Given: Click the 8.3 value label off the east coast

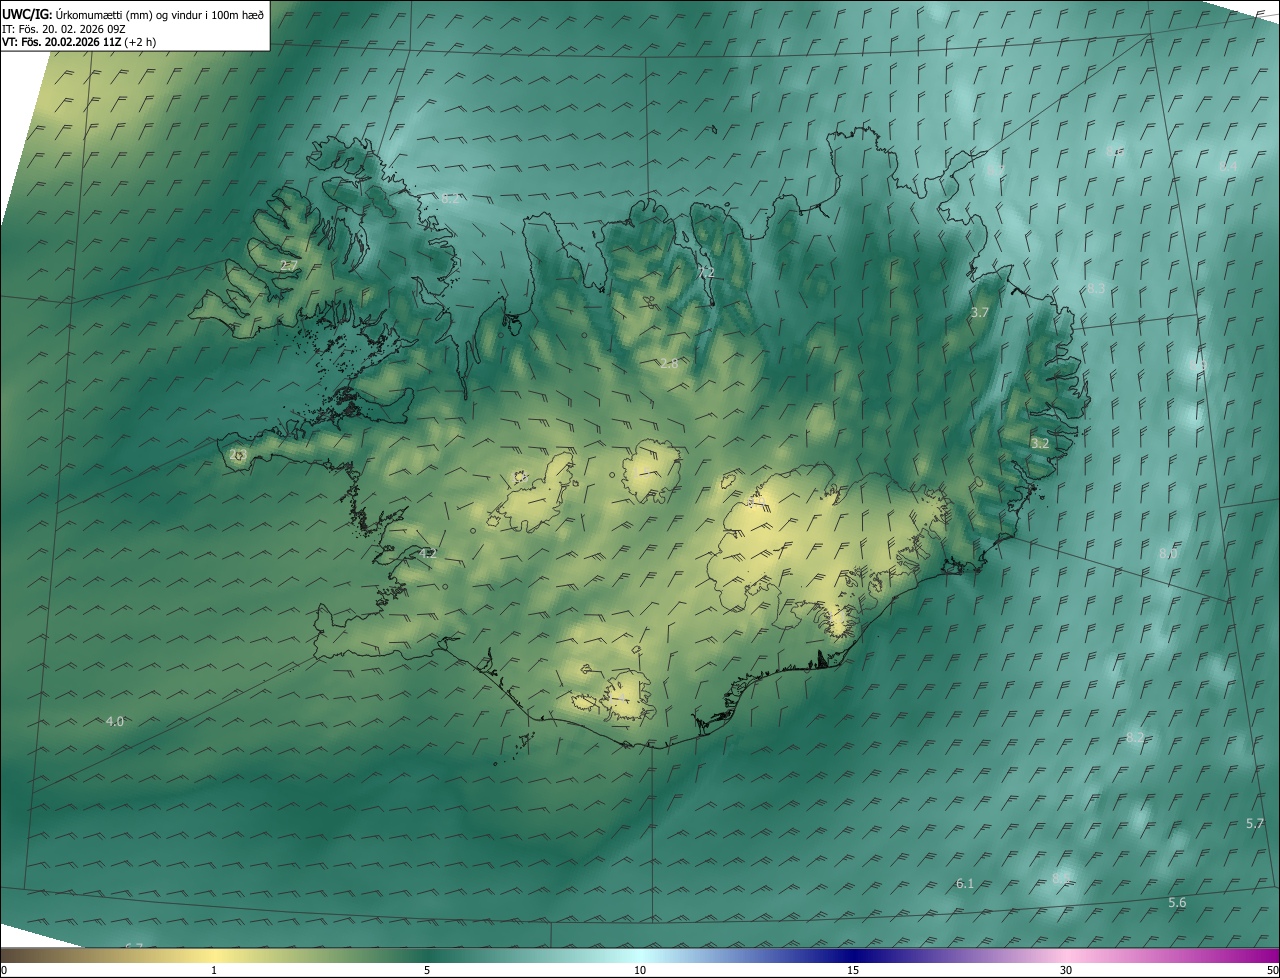Looking at the screenshot, I should (1096, 289).
